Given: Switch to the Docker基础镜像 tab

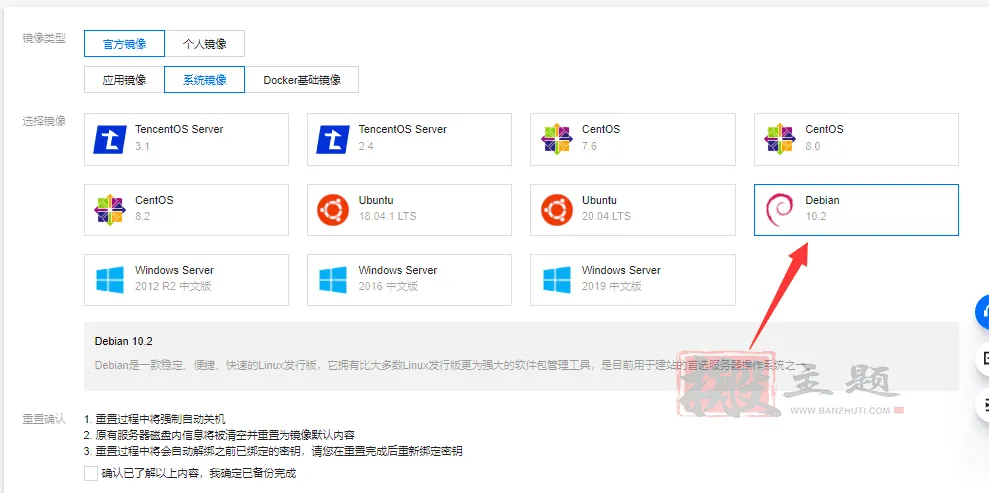Looking at the screenshot, I should [301, 79].
